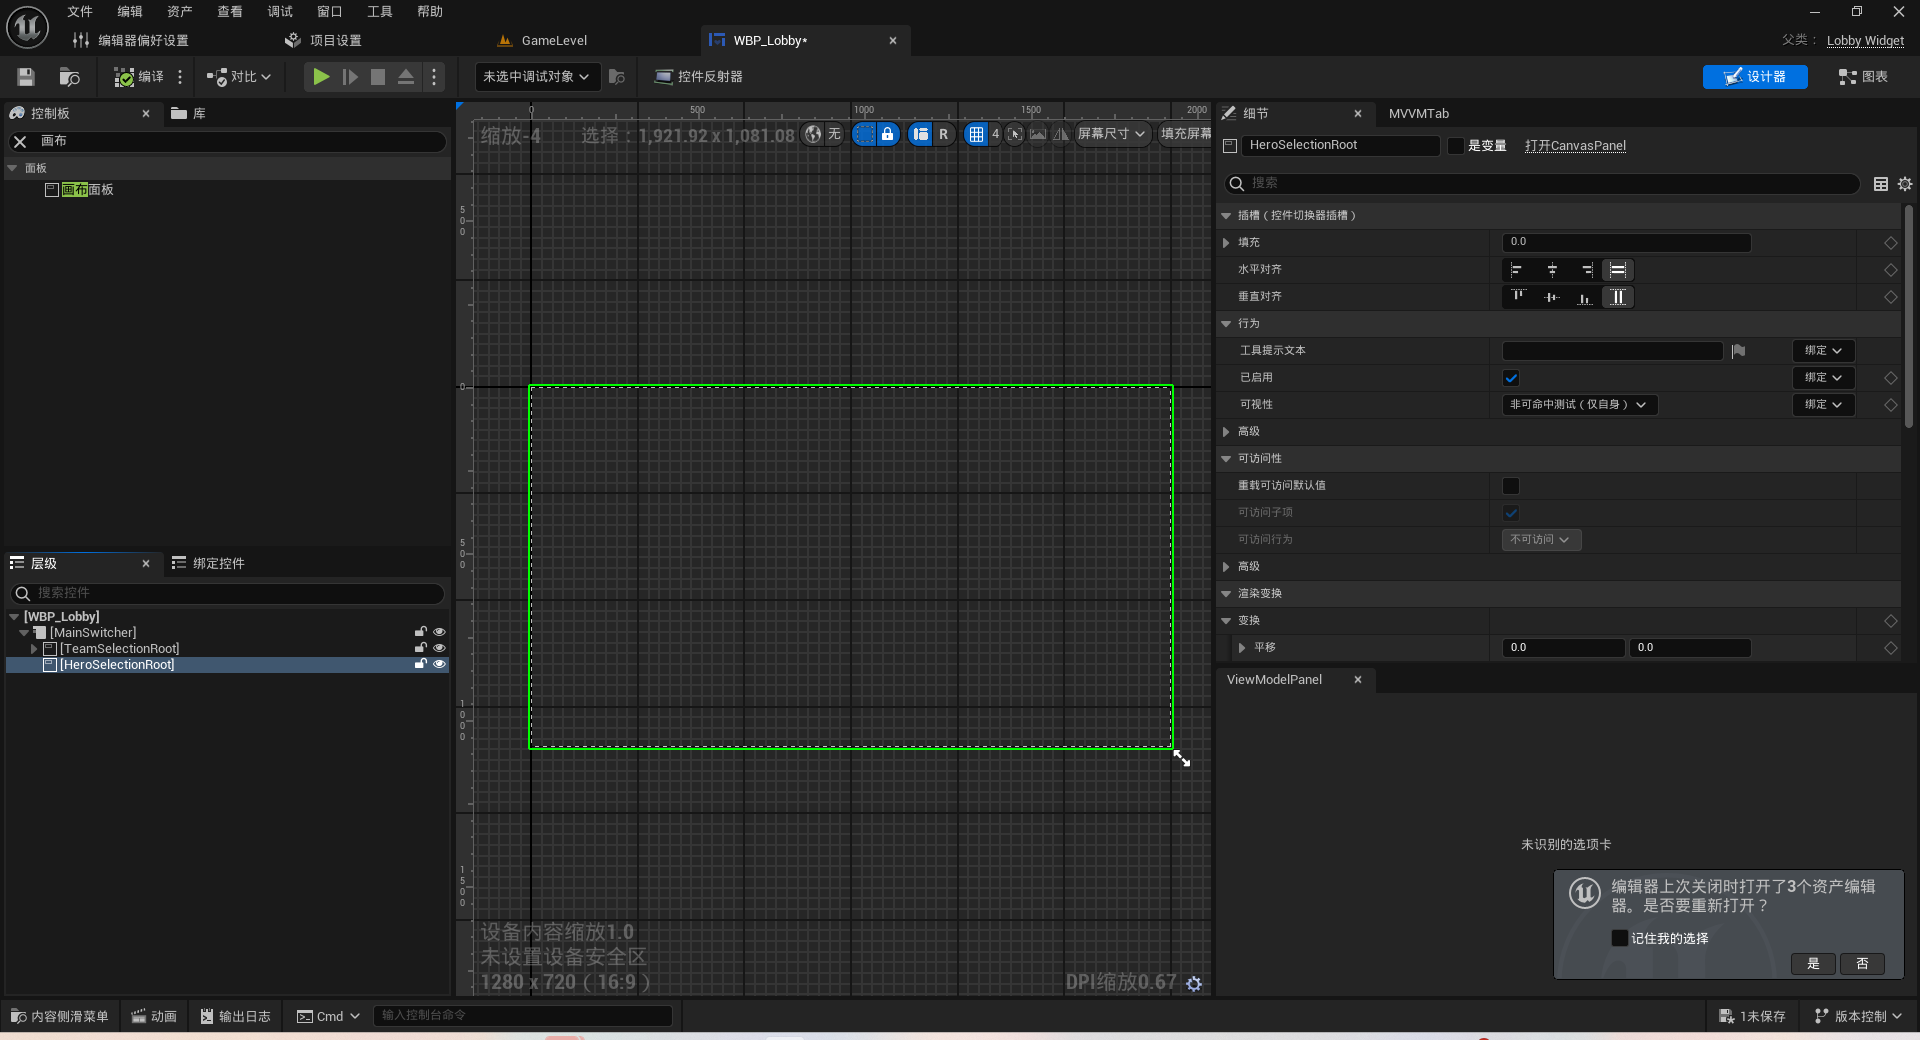Switch to 图表 (Graph) mode

click(1863, 77)
